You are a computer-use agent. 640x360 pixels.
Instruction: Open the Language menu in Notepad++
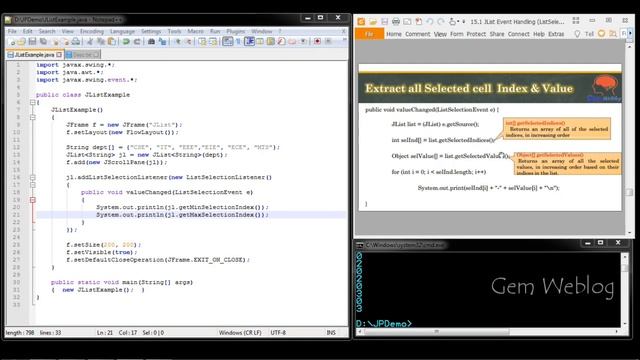click(x=122, y=31)
